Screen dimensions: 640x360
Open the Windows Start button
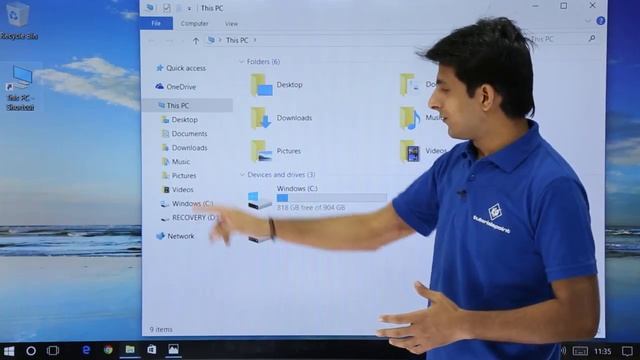pos(9,351)
